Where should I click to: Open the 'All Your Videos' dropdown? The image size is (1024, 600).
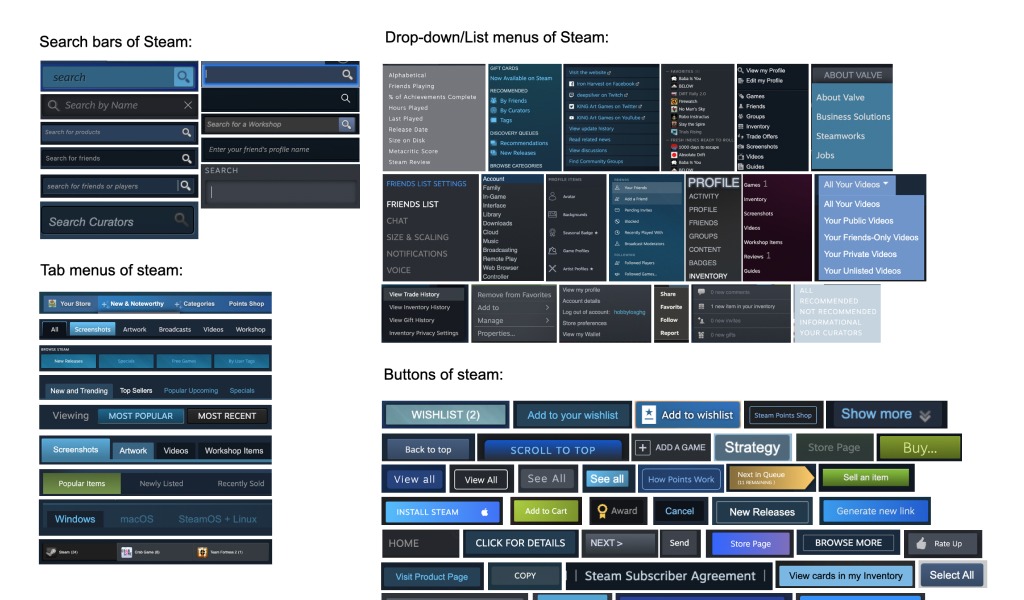(x=857, y=185)
